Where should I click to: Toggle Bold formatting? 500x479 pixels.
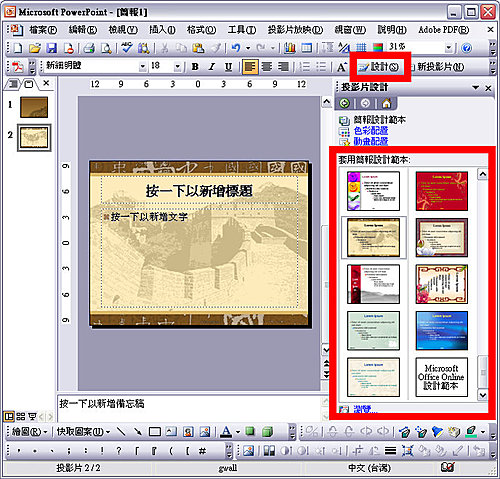tap(195, 67)
